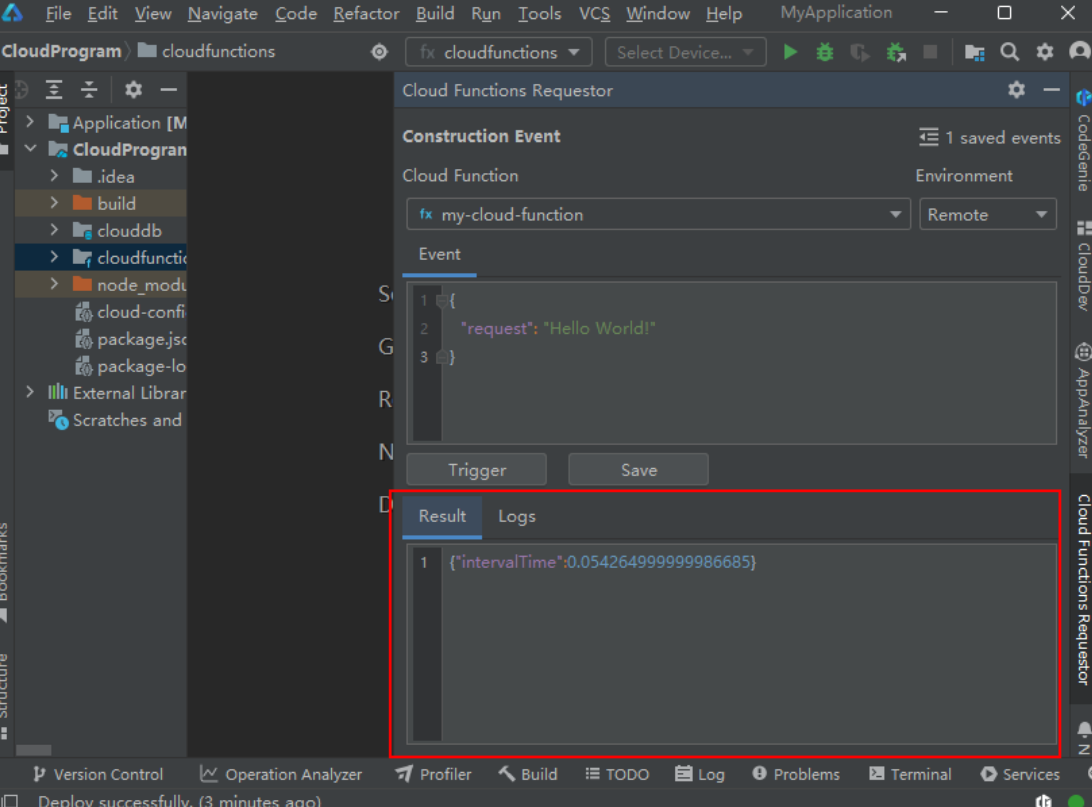The image size is (1092, 807).
Task: Open IDE settings gear in main toolbar
Action: point(1045,52)
